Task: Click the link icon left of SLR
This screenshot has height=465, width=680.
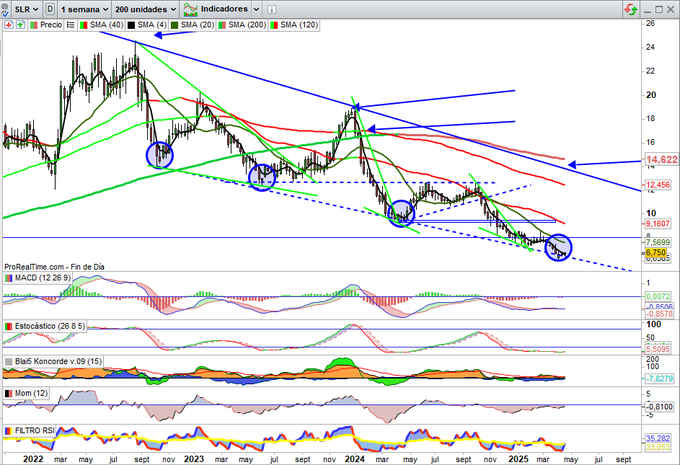Action: 5,9
